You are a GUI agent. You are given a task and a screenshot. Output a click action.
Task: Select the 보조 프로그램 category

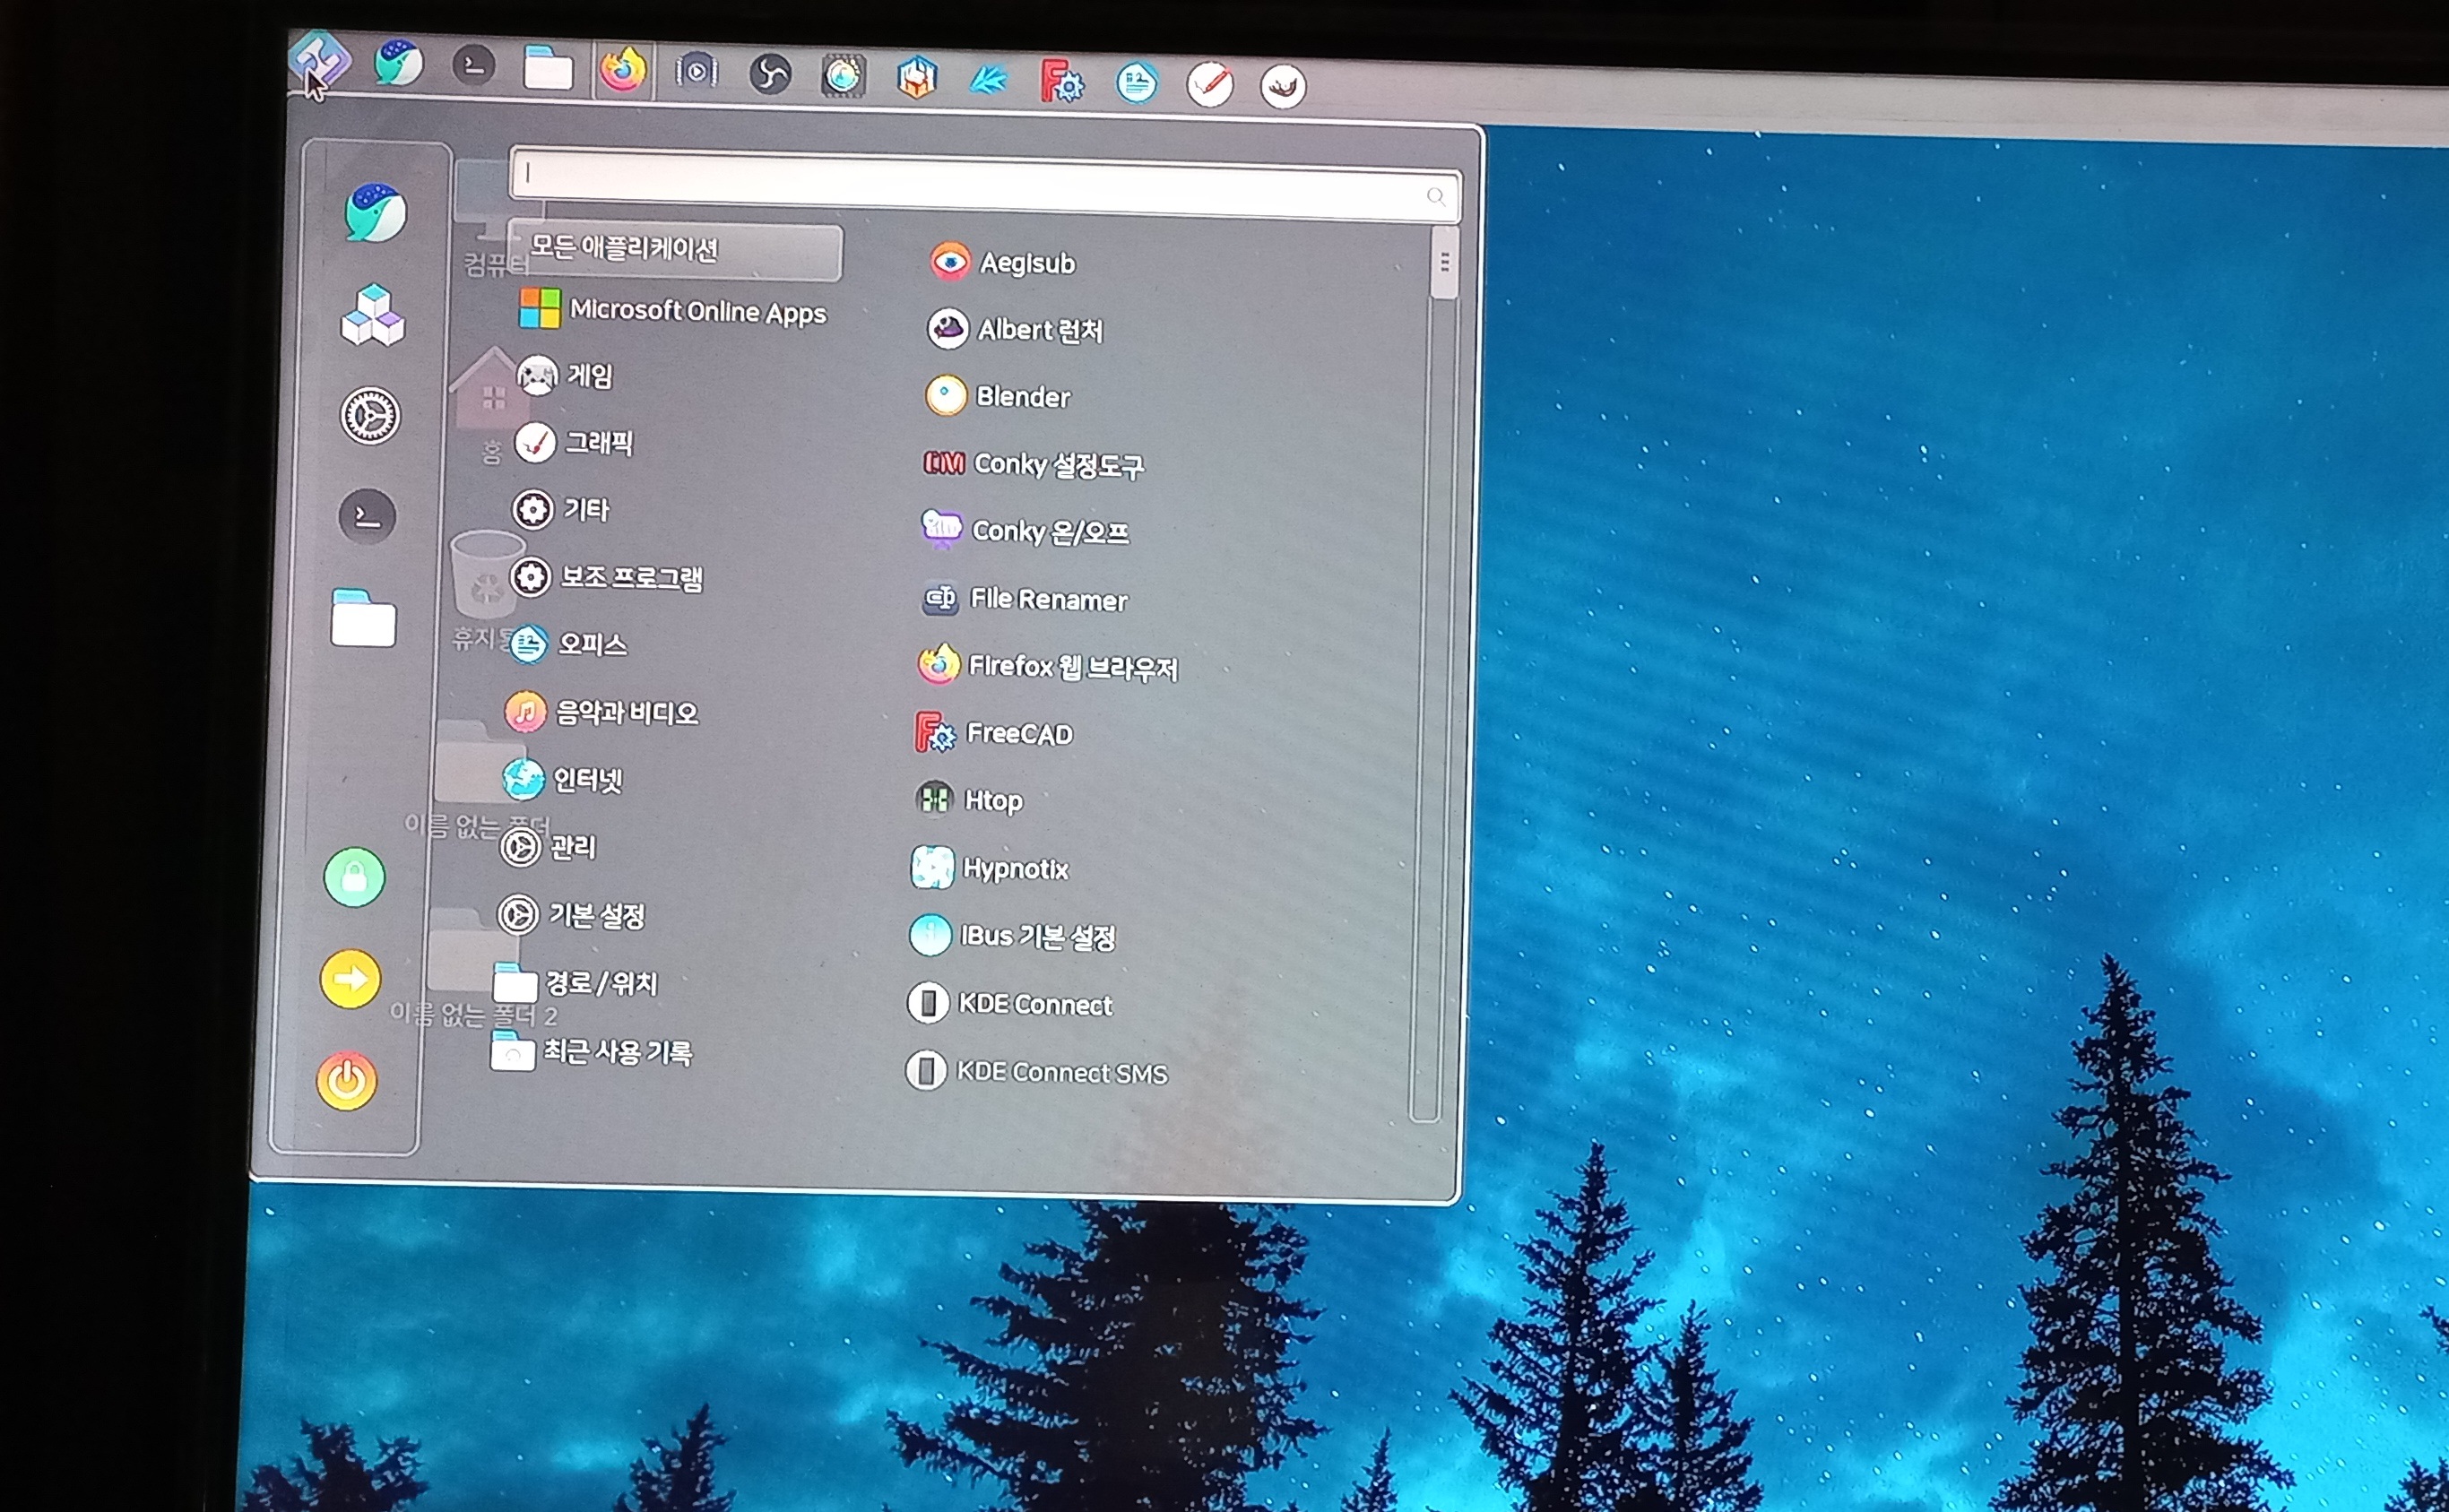[x=607, y=577]
